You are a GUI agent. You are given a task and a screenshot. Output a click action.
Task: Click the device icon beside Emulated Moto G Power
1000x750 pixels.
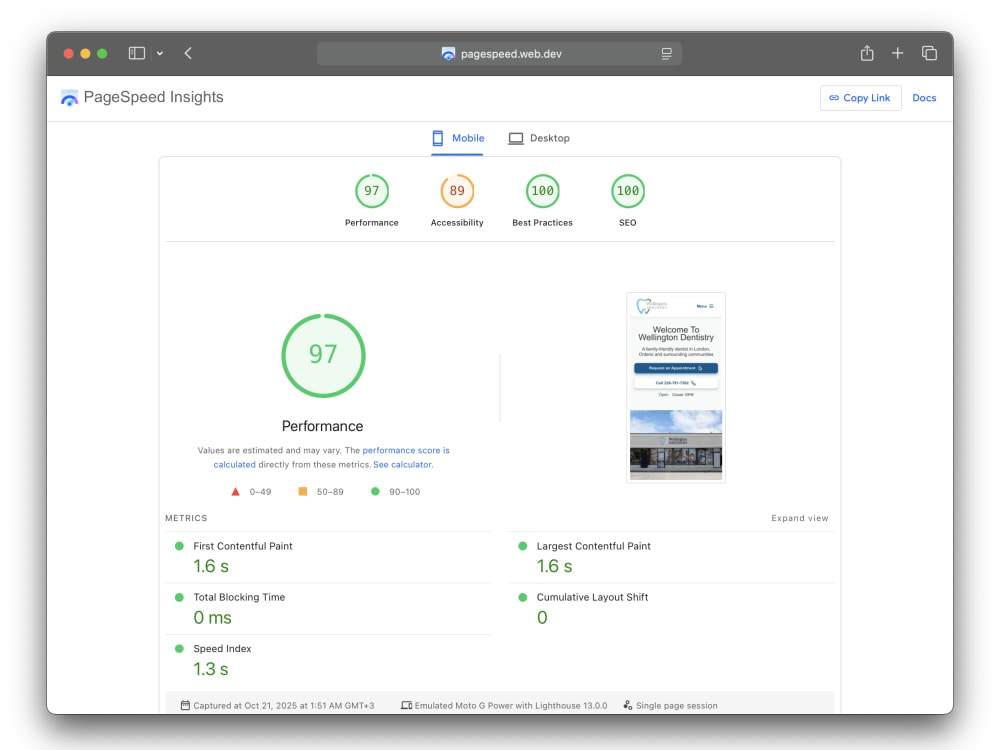[x=406, y=705]
